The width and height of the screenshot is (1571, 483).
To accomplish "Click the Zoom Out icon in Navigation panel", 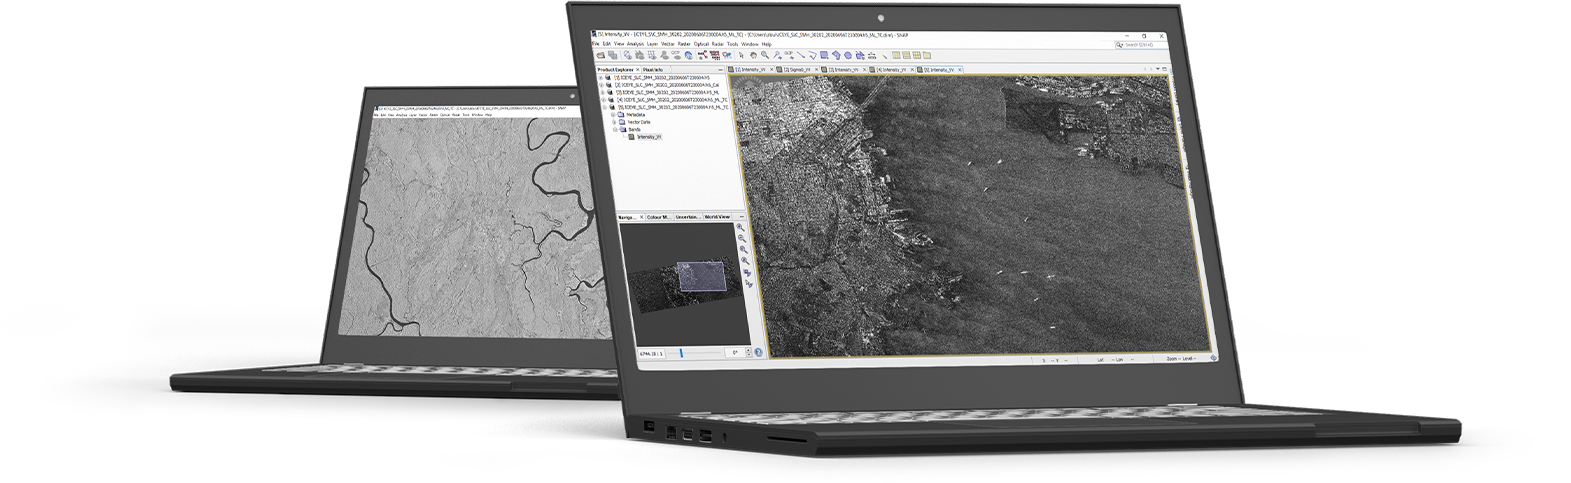I will click(x=742, y=238).
